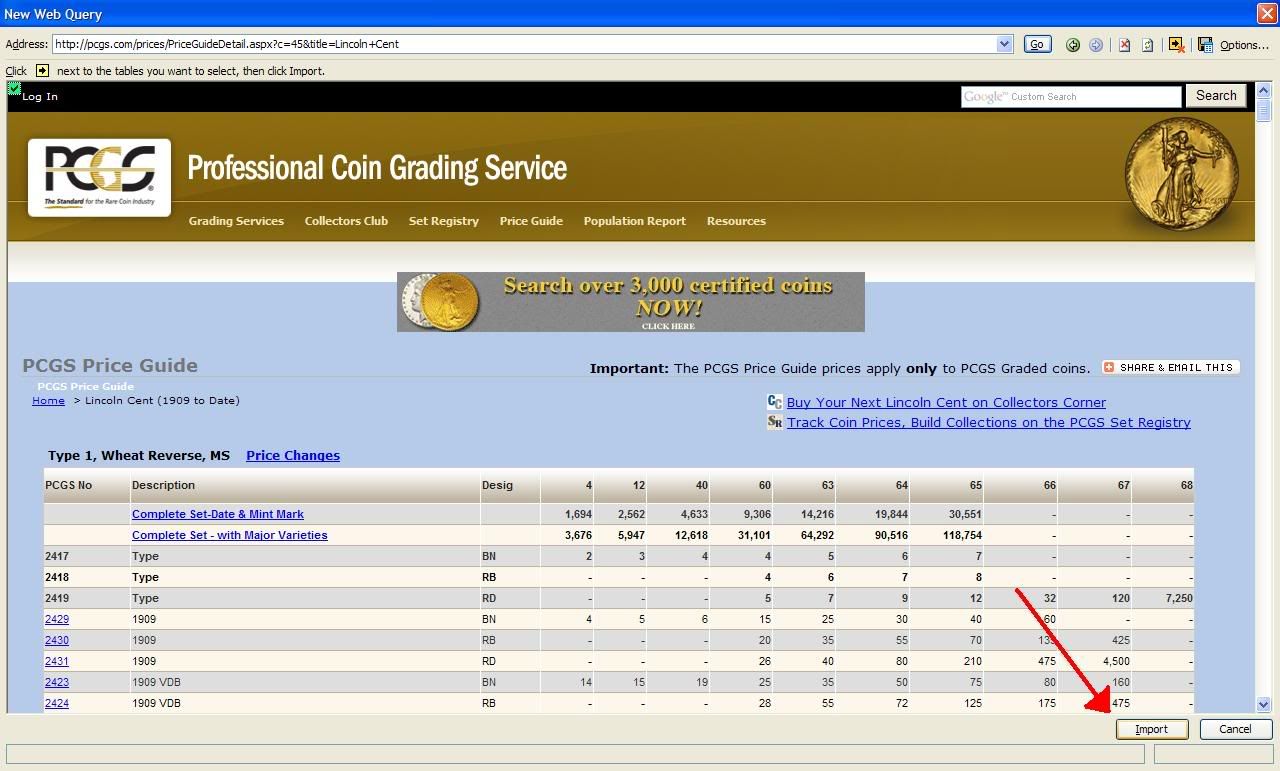
Task: Click the Search over 3,000 certified coins banner
Action: [631, 302]
